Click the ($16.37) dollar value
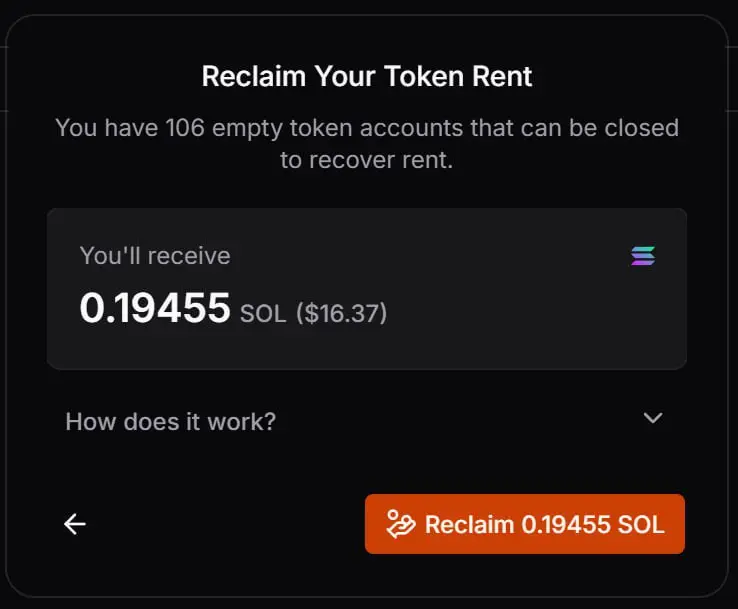The height and width of the screenshot is (609, 738). (x=342, y=314)
